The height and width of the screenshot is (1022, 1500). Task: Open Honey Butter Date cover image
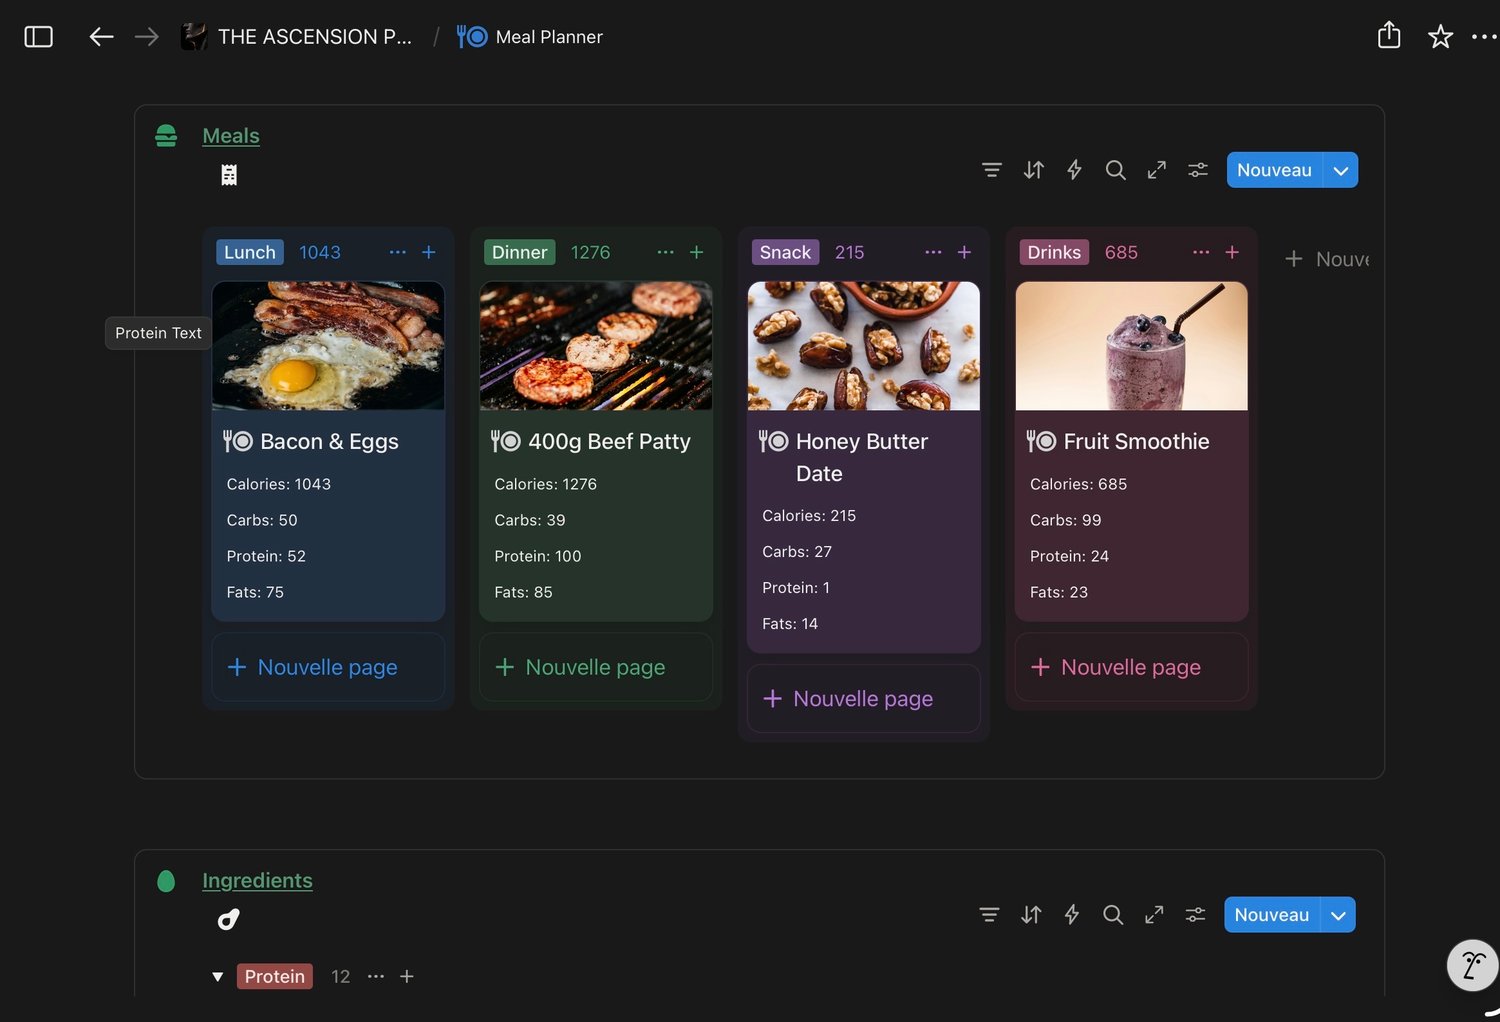(x=864, y=346)
